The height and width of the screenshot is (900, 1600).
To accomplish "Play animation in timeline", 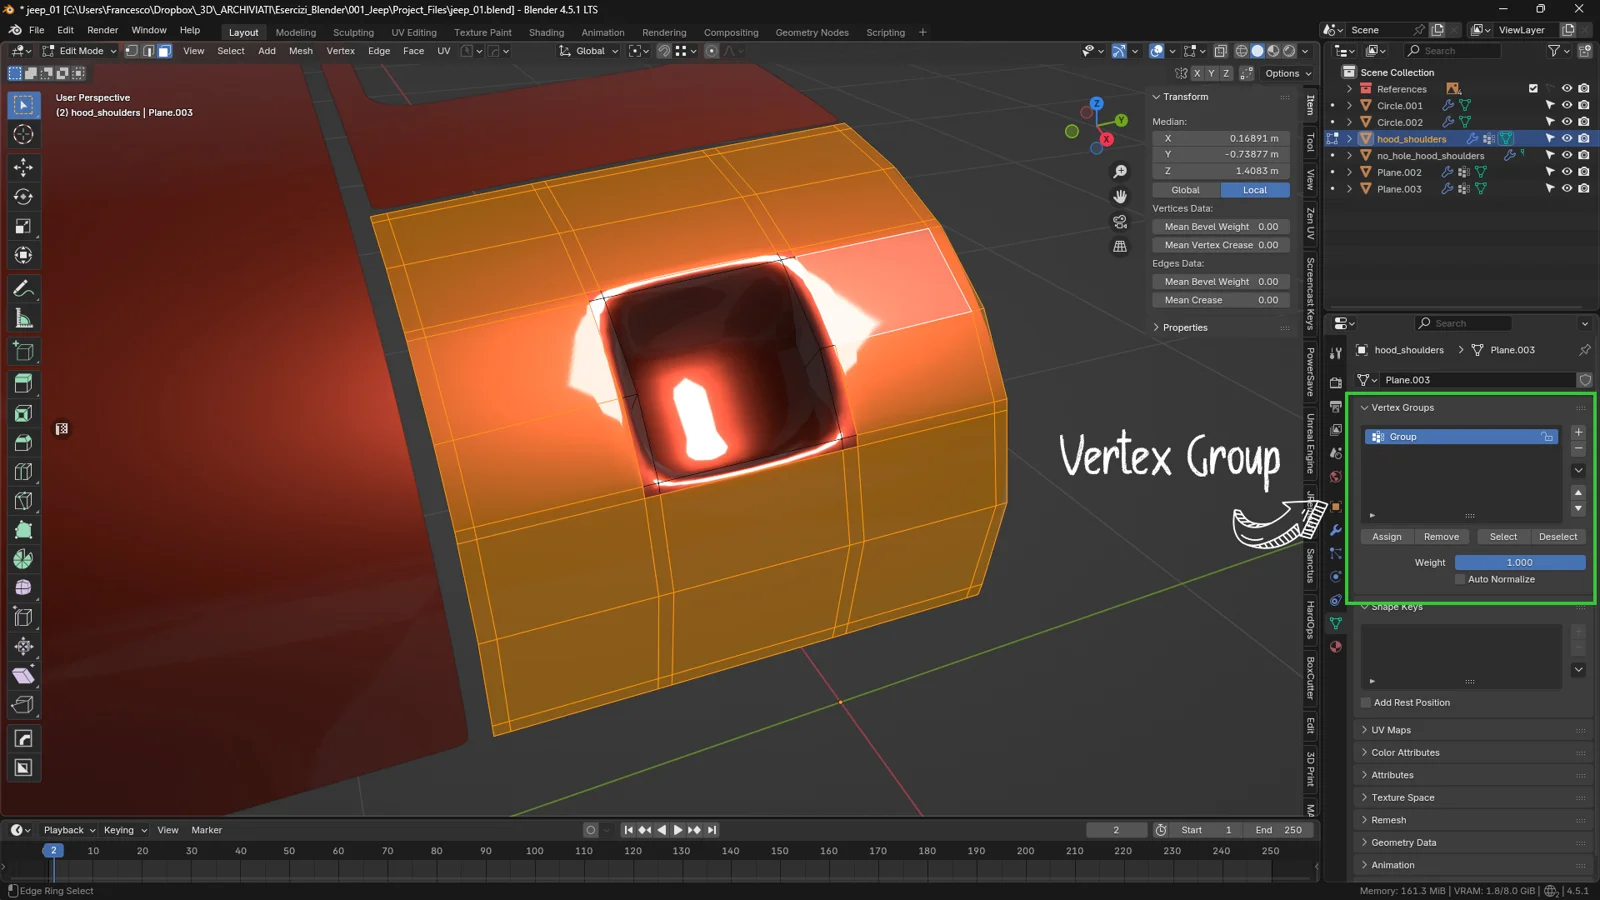I will tap(677, 830).
